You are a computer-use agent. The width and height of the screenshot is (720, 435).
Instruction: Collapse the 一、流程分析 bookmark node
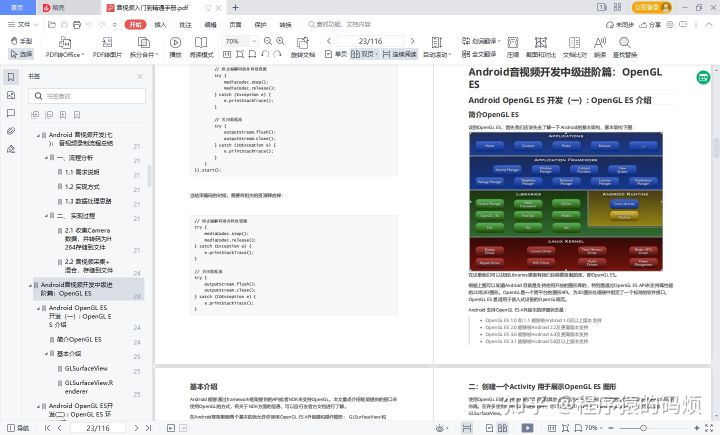coord(46,158)
